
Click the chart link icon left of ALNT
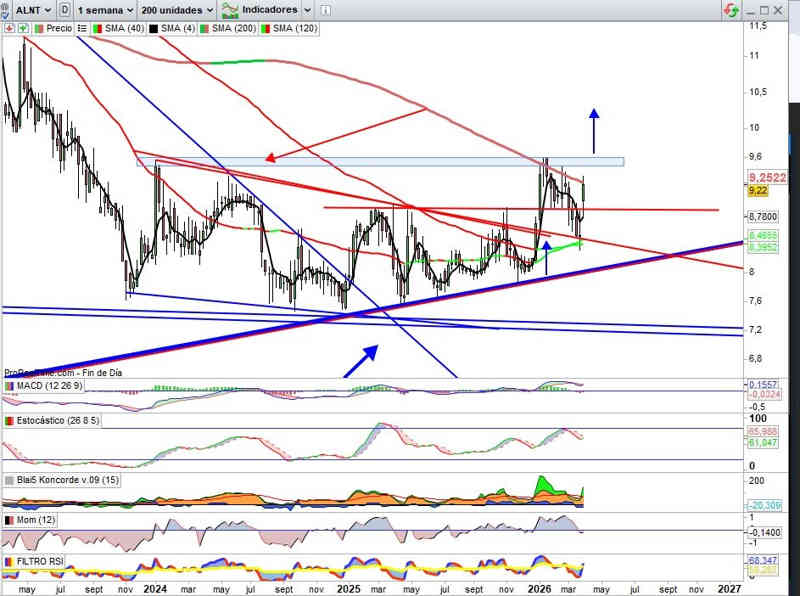pos(7,10)
